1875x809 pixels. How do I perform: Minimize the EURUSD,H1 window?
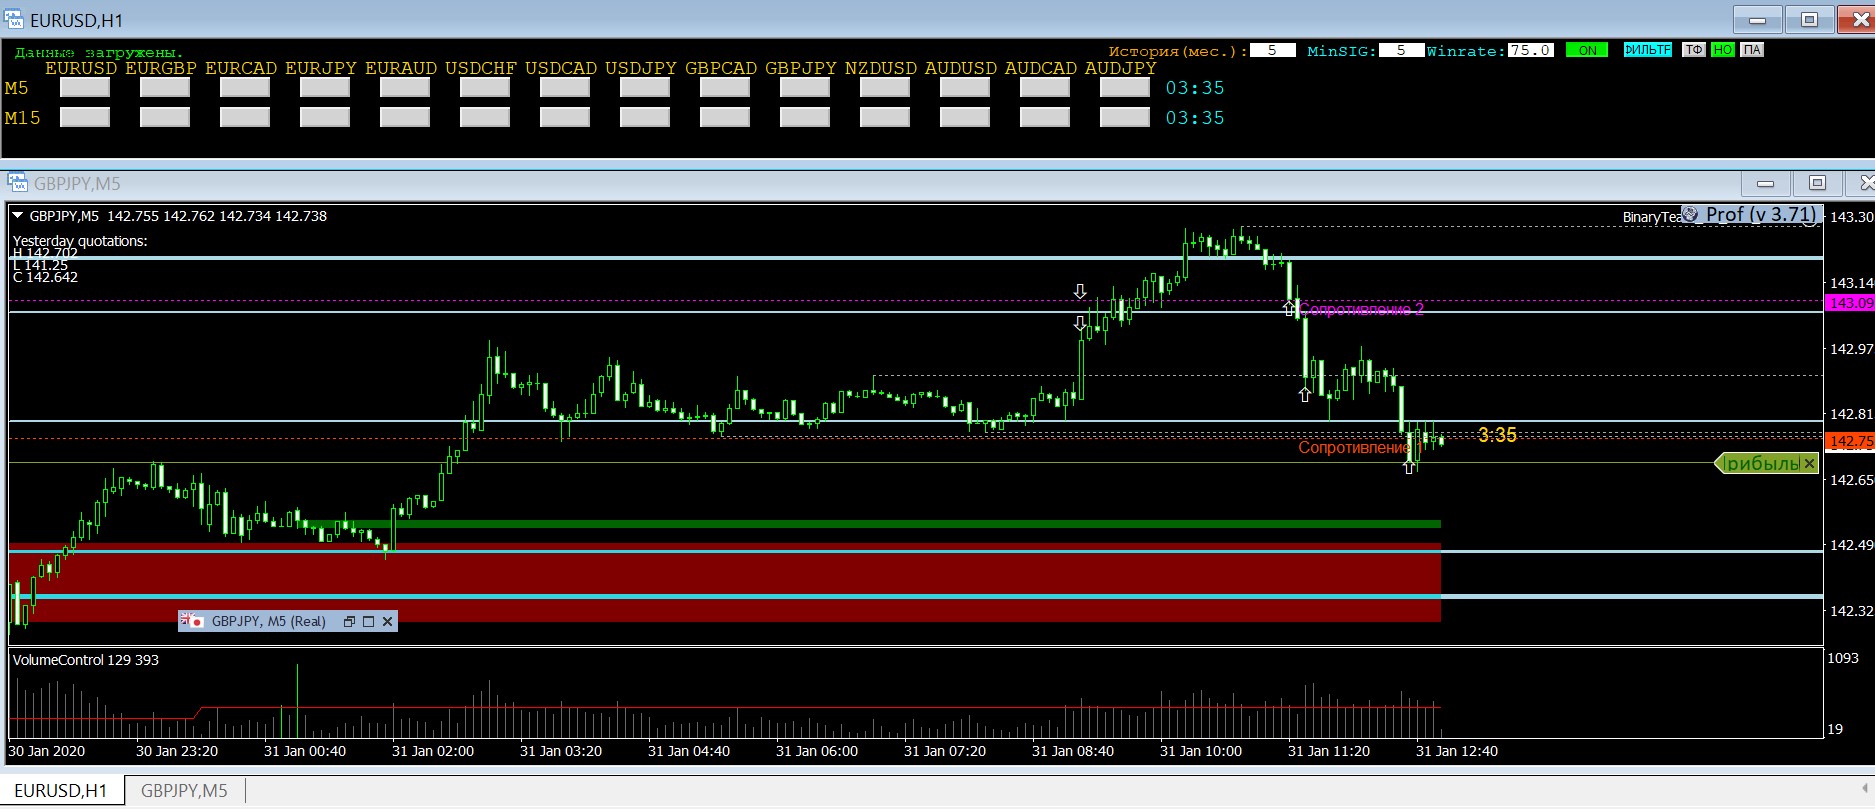[x=1758, y=20]
